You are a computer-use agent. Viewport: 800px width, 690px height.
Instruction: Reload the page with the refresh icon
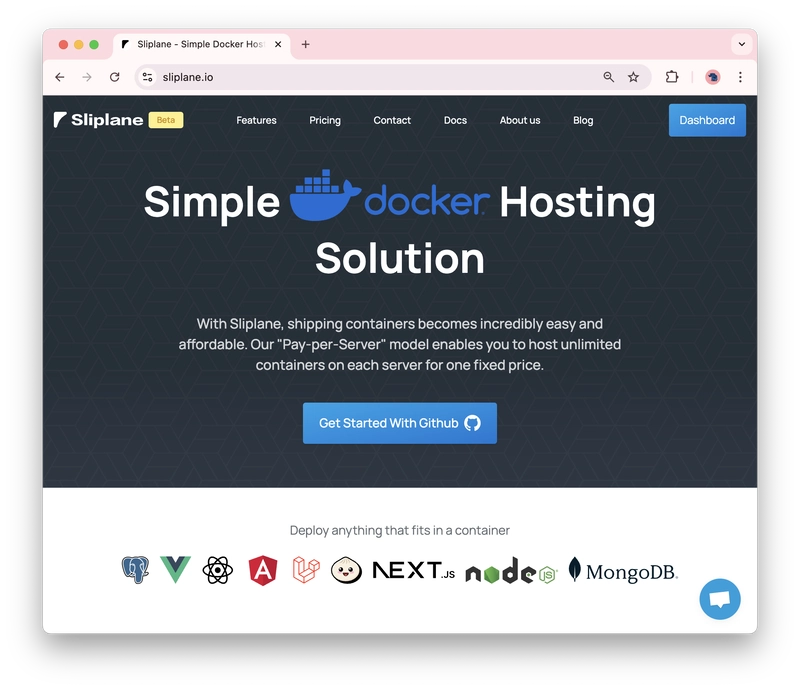(115, 77)
